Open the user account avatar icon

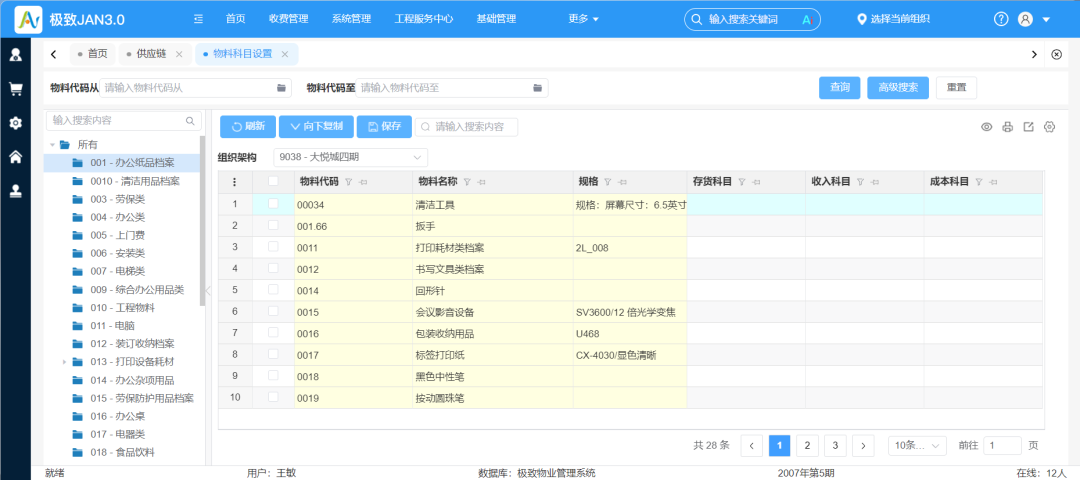pos(1025,19)
